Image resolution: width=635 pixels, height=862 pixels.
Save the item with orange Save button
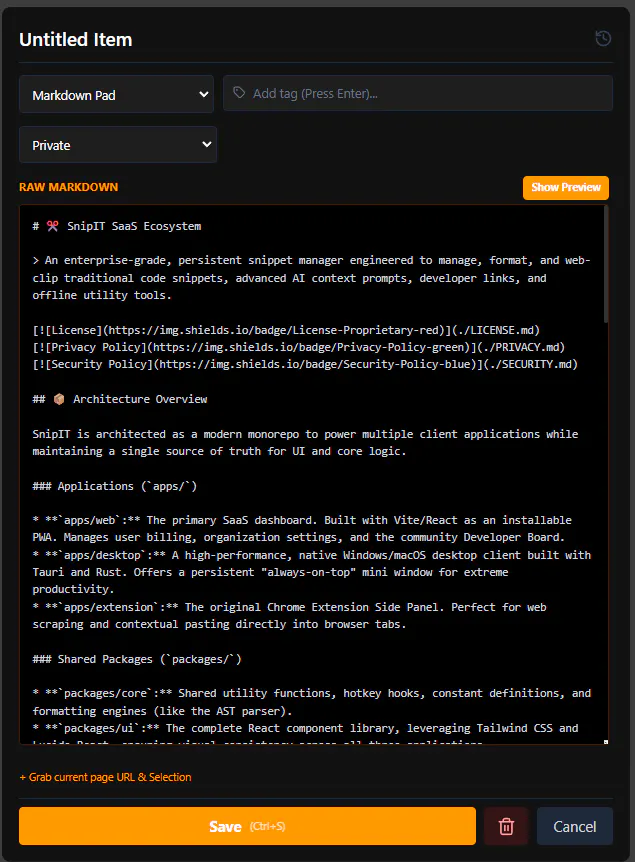(247, 826)
